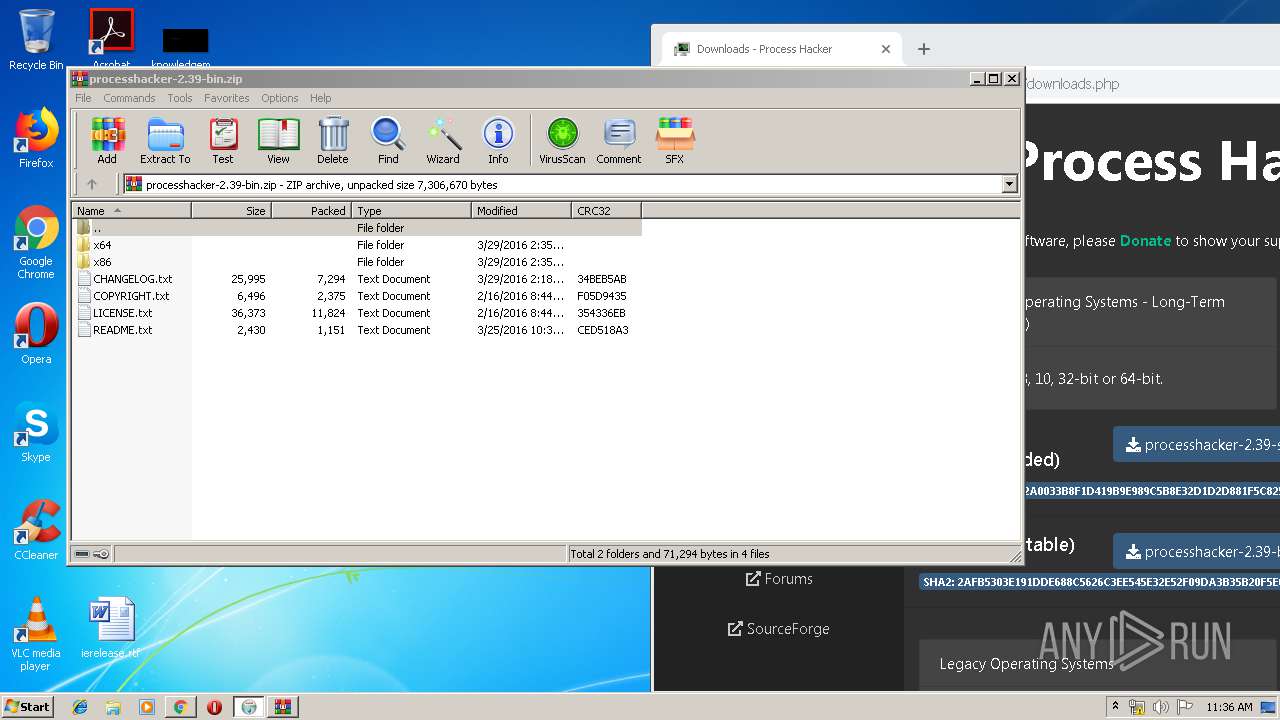This screenshot has height=720, width=1280.
Task: Go up one folder level arrow
Action: 92,184
